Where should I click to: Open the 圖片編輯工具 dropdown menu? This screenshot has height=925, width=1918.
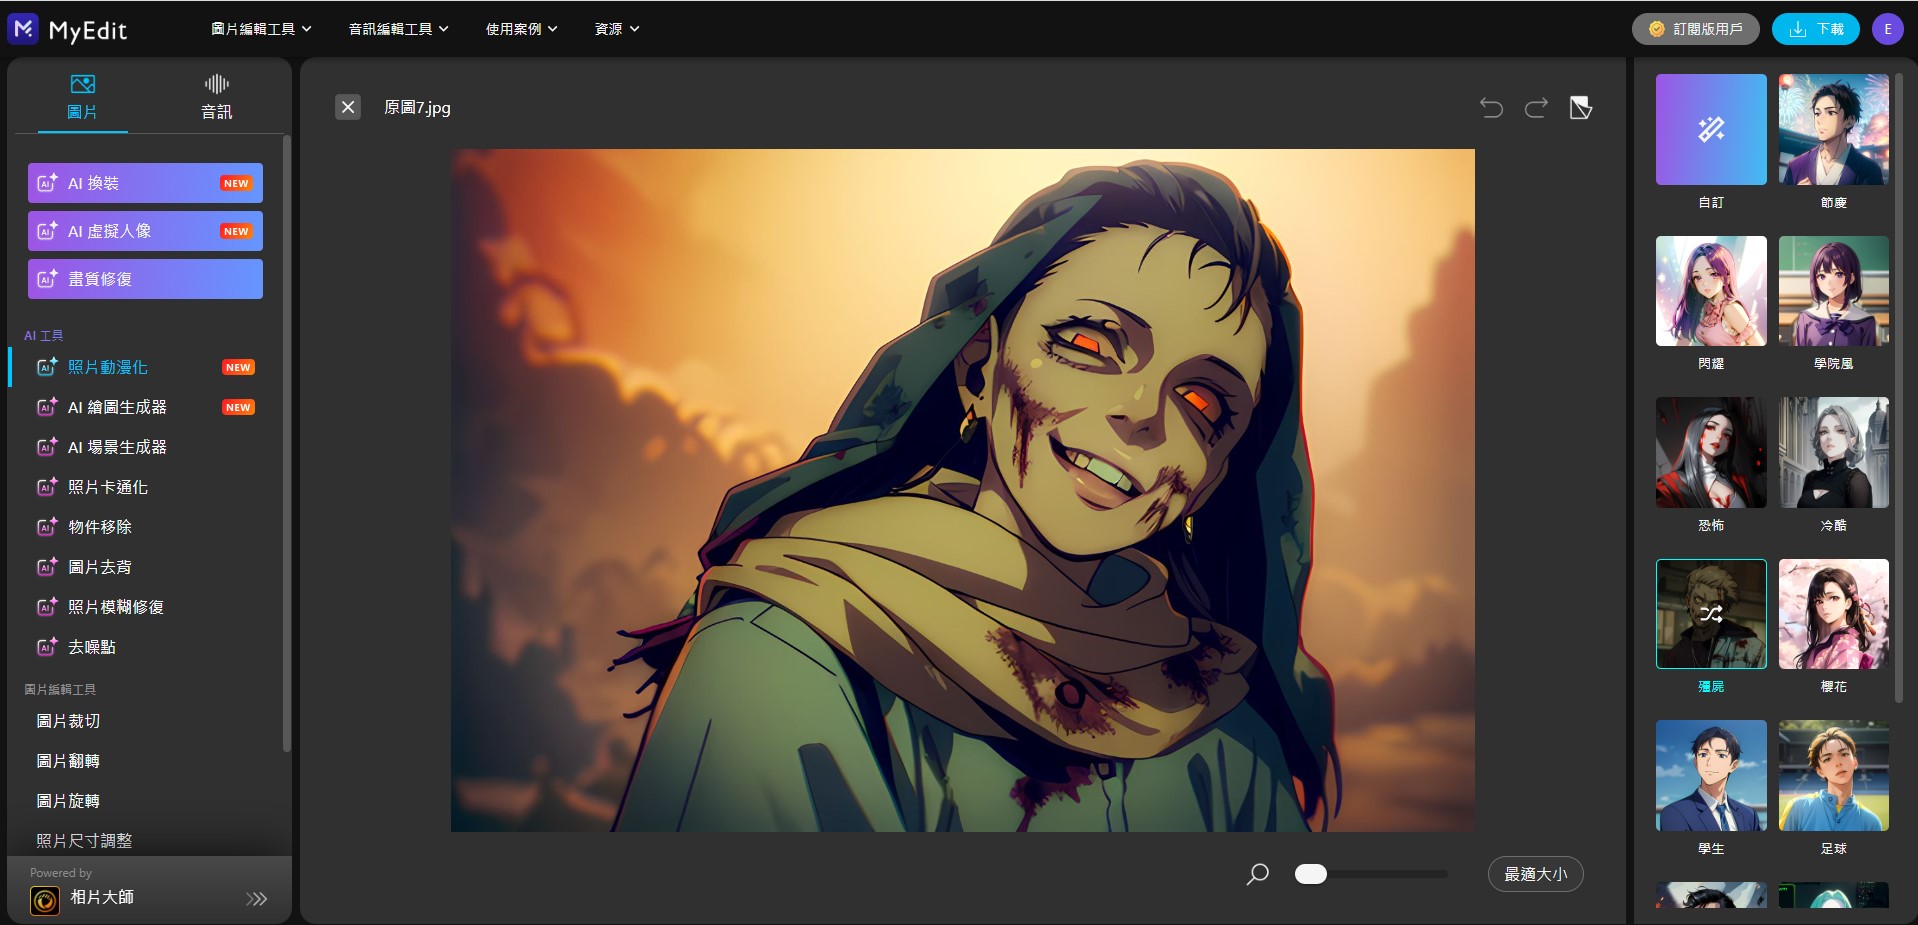[x=261, y=29]
